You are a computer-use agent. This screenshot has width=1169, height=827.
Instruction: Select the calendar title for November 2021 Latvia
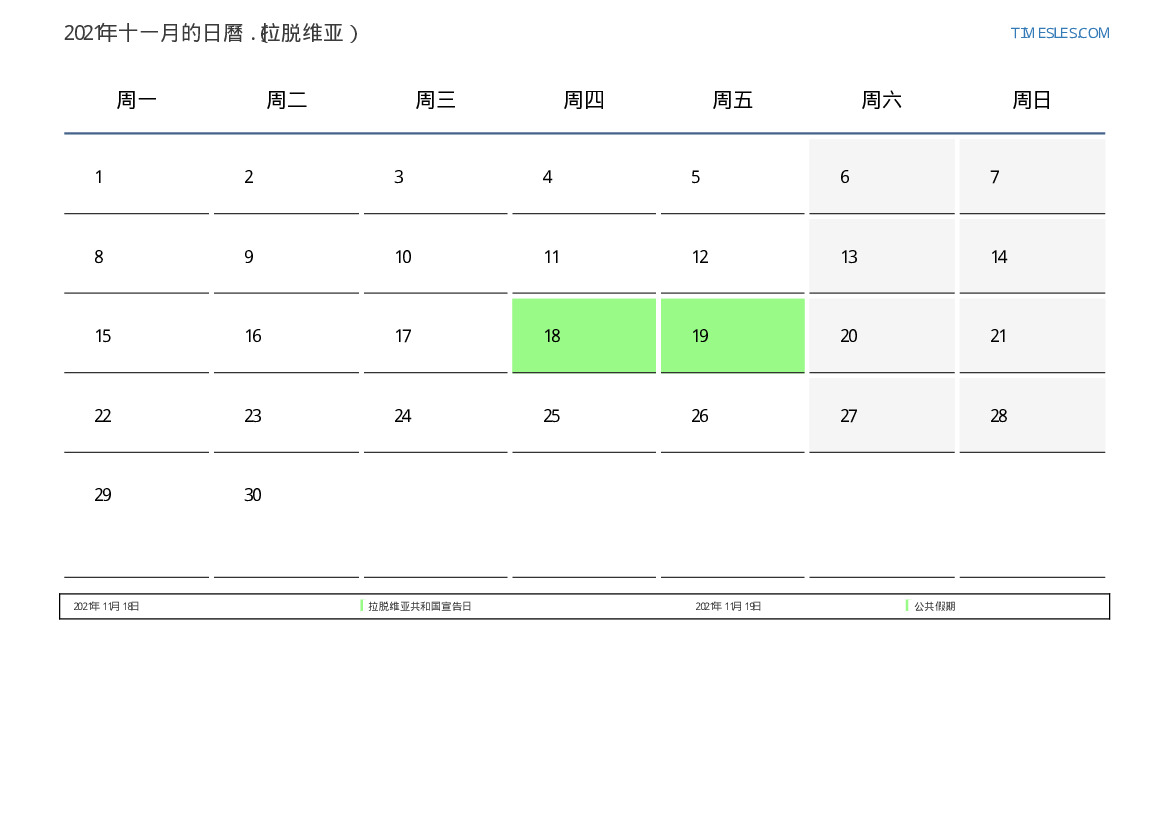click(x=212, y=33)
